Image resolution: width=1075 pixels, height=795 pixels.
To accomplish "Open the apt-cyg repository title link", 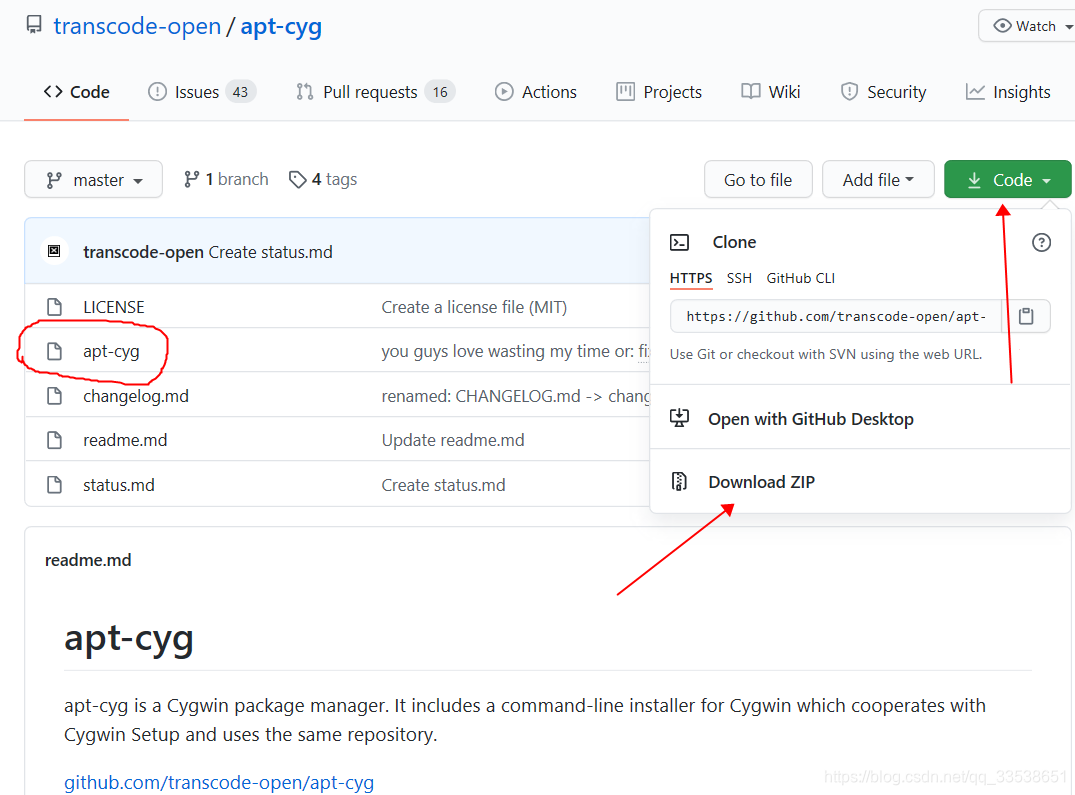I will tap(281, 27).
